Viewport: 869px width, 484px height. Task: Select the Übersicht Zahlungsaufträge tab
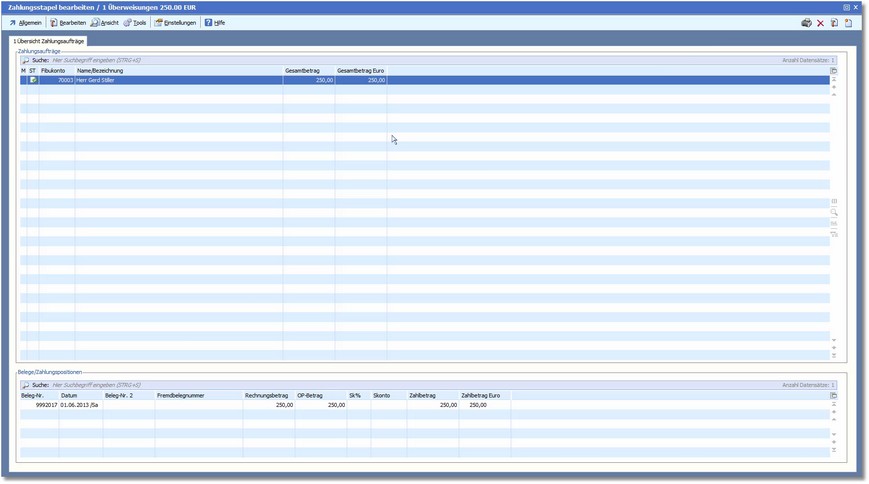[x=49, y=41]
